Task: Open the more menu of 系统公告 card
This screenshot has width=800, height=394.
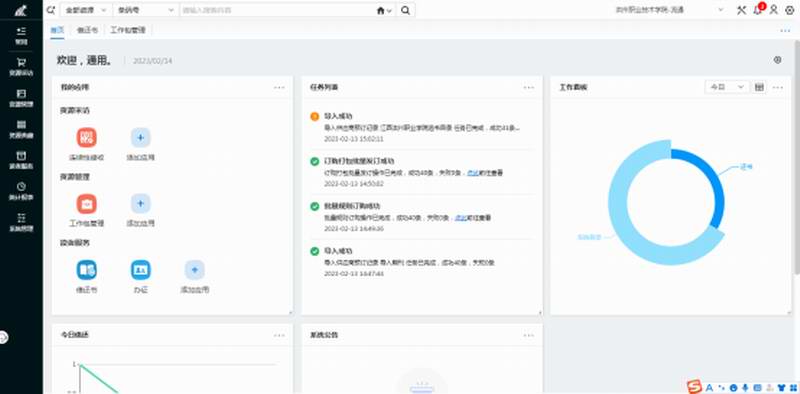Action: point(529,335)
